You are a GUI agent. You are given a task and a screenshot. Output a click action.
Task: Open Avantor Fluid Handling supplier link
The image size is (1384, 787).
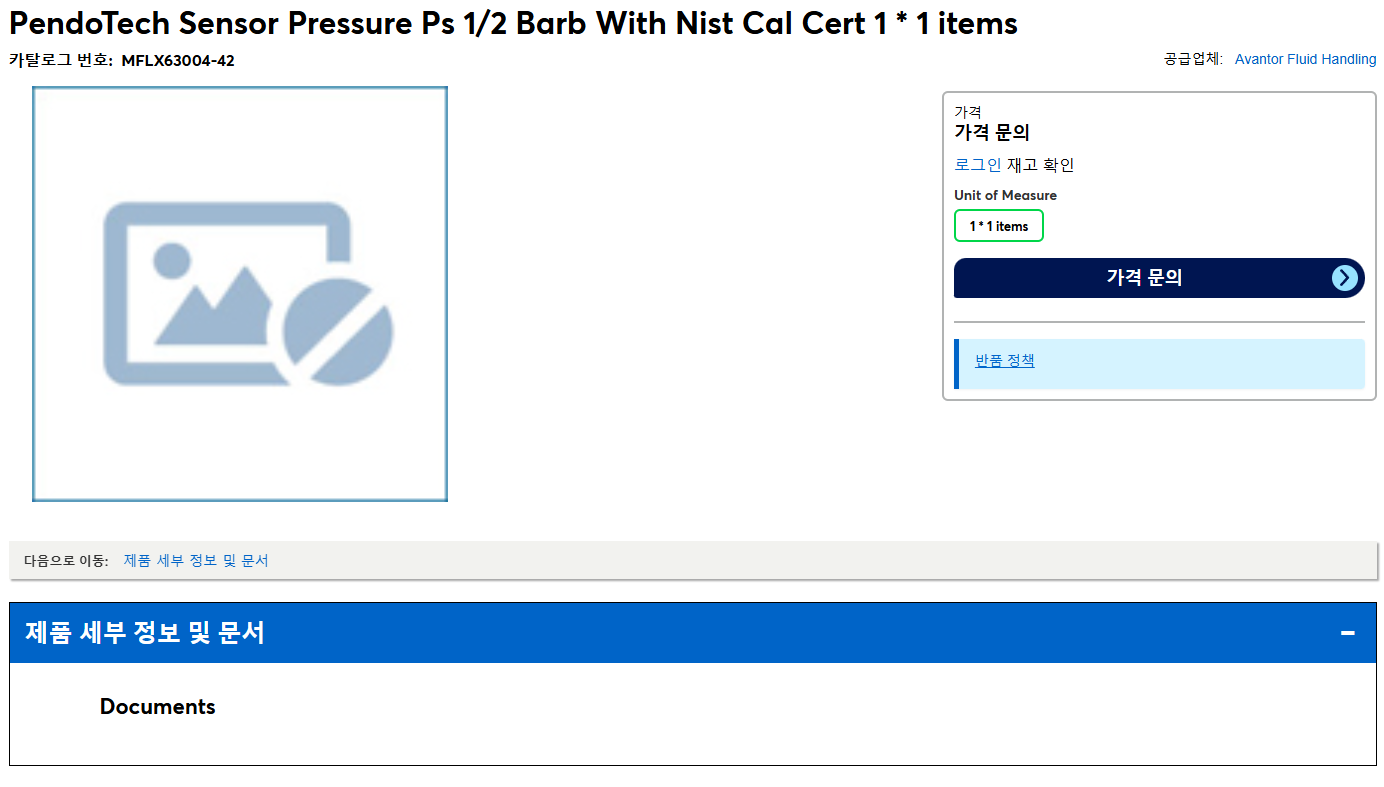1305,59
